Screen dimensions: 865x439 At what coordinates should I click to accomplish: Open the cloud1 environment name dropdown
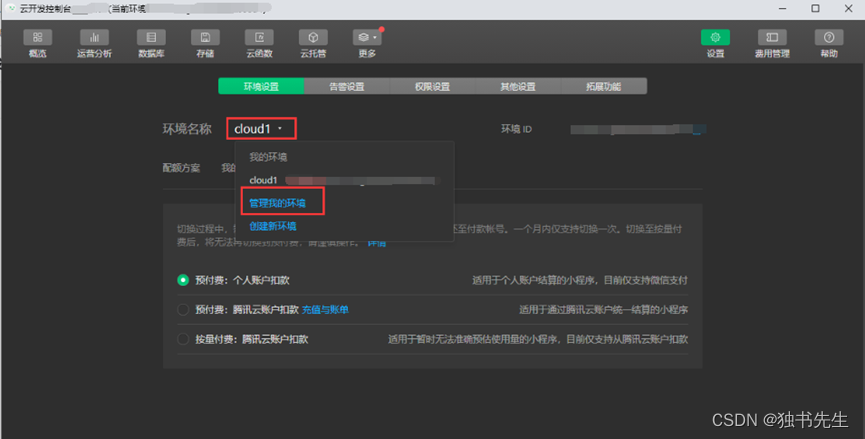tap(261, 129)
